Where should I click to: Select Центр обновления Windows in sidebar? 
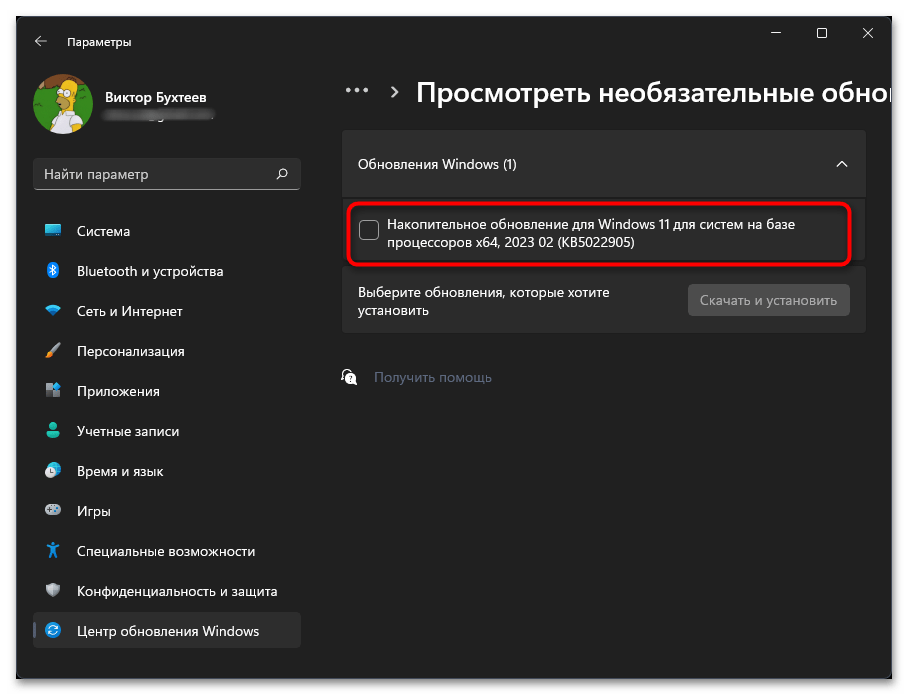[167, 630]
